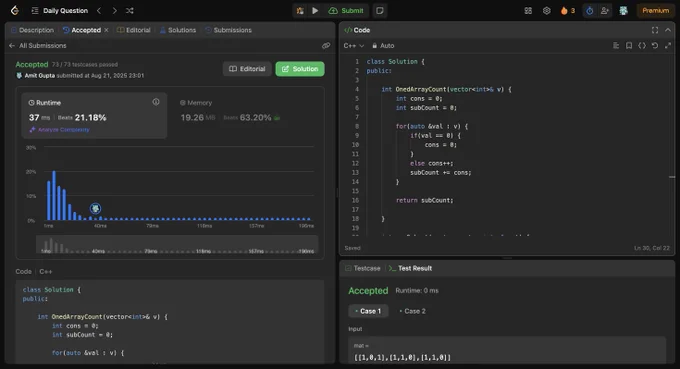Go to the next question arrow

pos(114,10)
